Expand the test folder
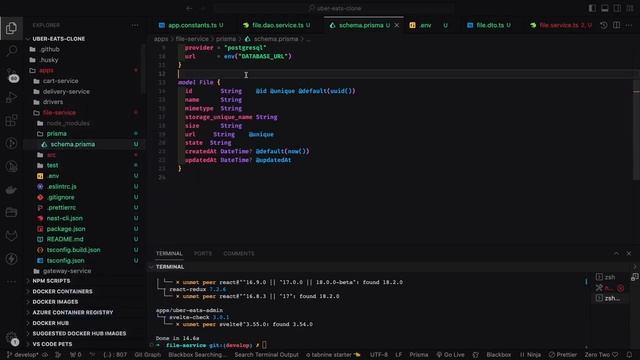Screen dimensions: 640x360 (x=52, y=165)
